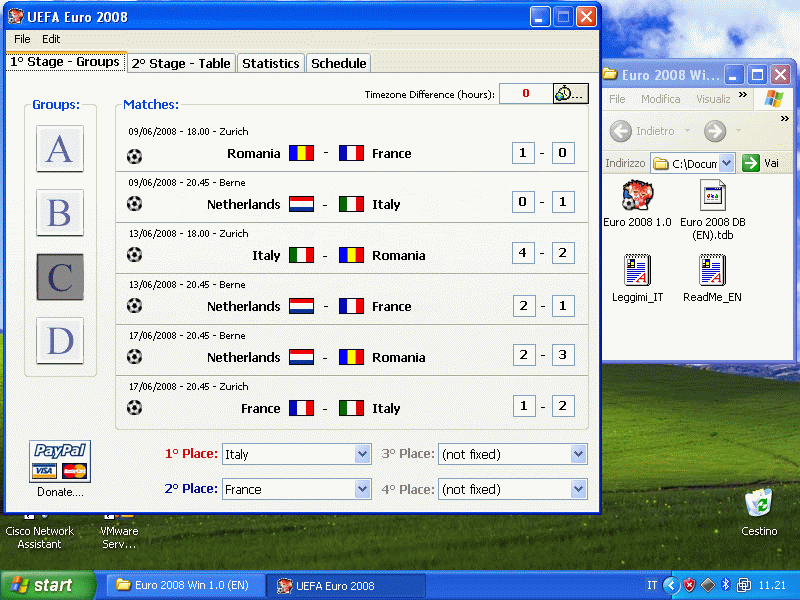
Task: Select Group D button
Action: 60,340
